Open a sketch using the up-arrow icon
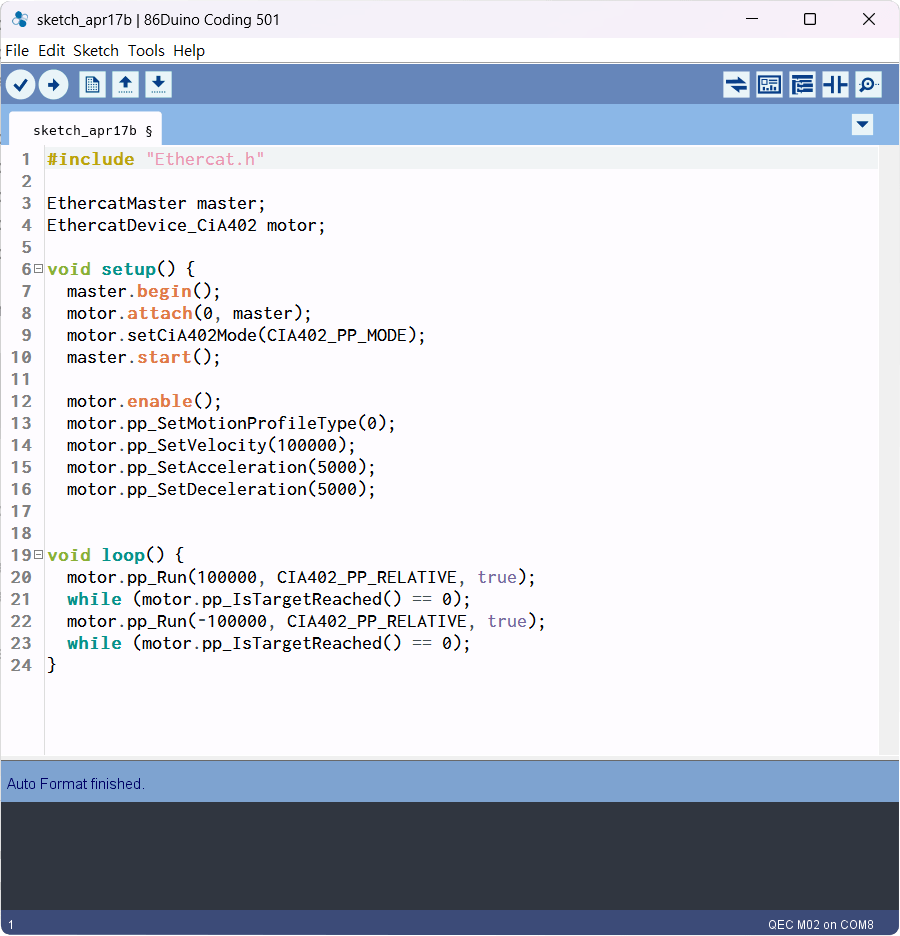The height and width of the screenshot is (936, 900). tap(125, 85)
